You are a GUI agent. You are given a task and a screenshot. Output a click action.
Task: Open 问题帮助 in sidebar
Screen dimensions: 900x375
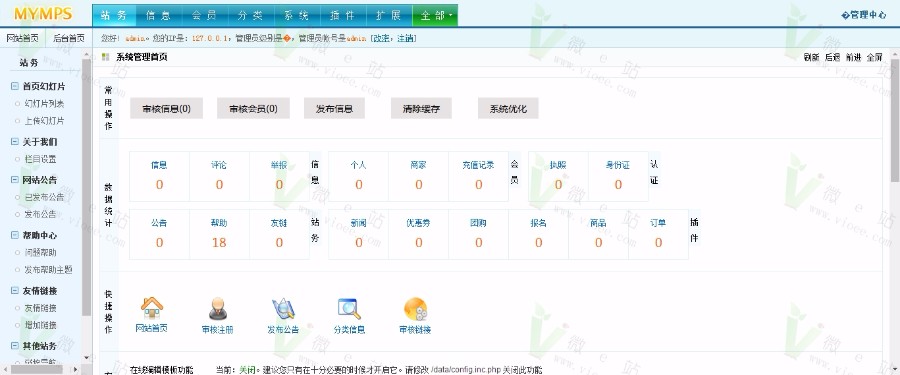coord(40,253)
